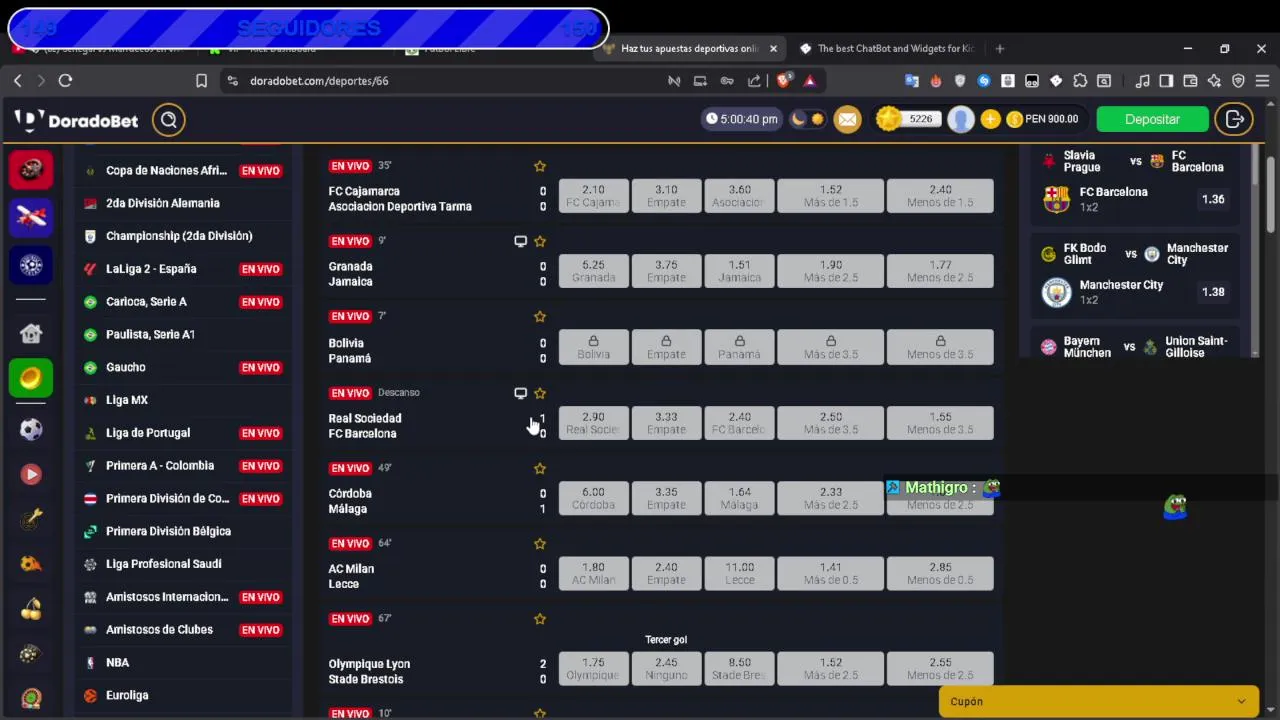Screen dimensions: 1280x720
Task: Open a new browser tab
Action: coord(999,48)
